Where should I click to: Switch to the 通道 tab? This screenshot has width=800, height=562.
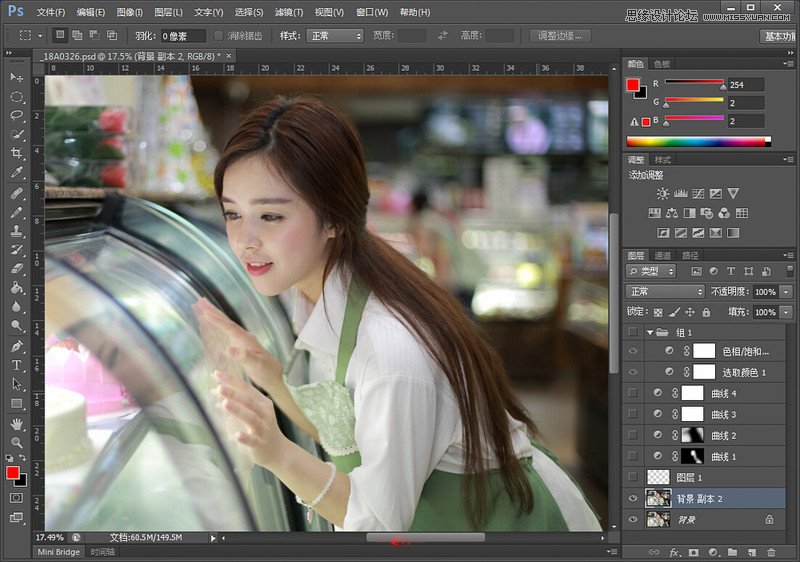tap(663, 256)
